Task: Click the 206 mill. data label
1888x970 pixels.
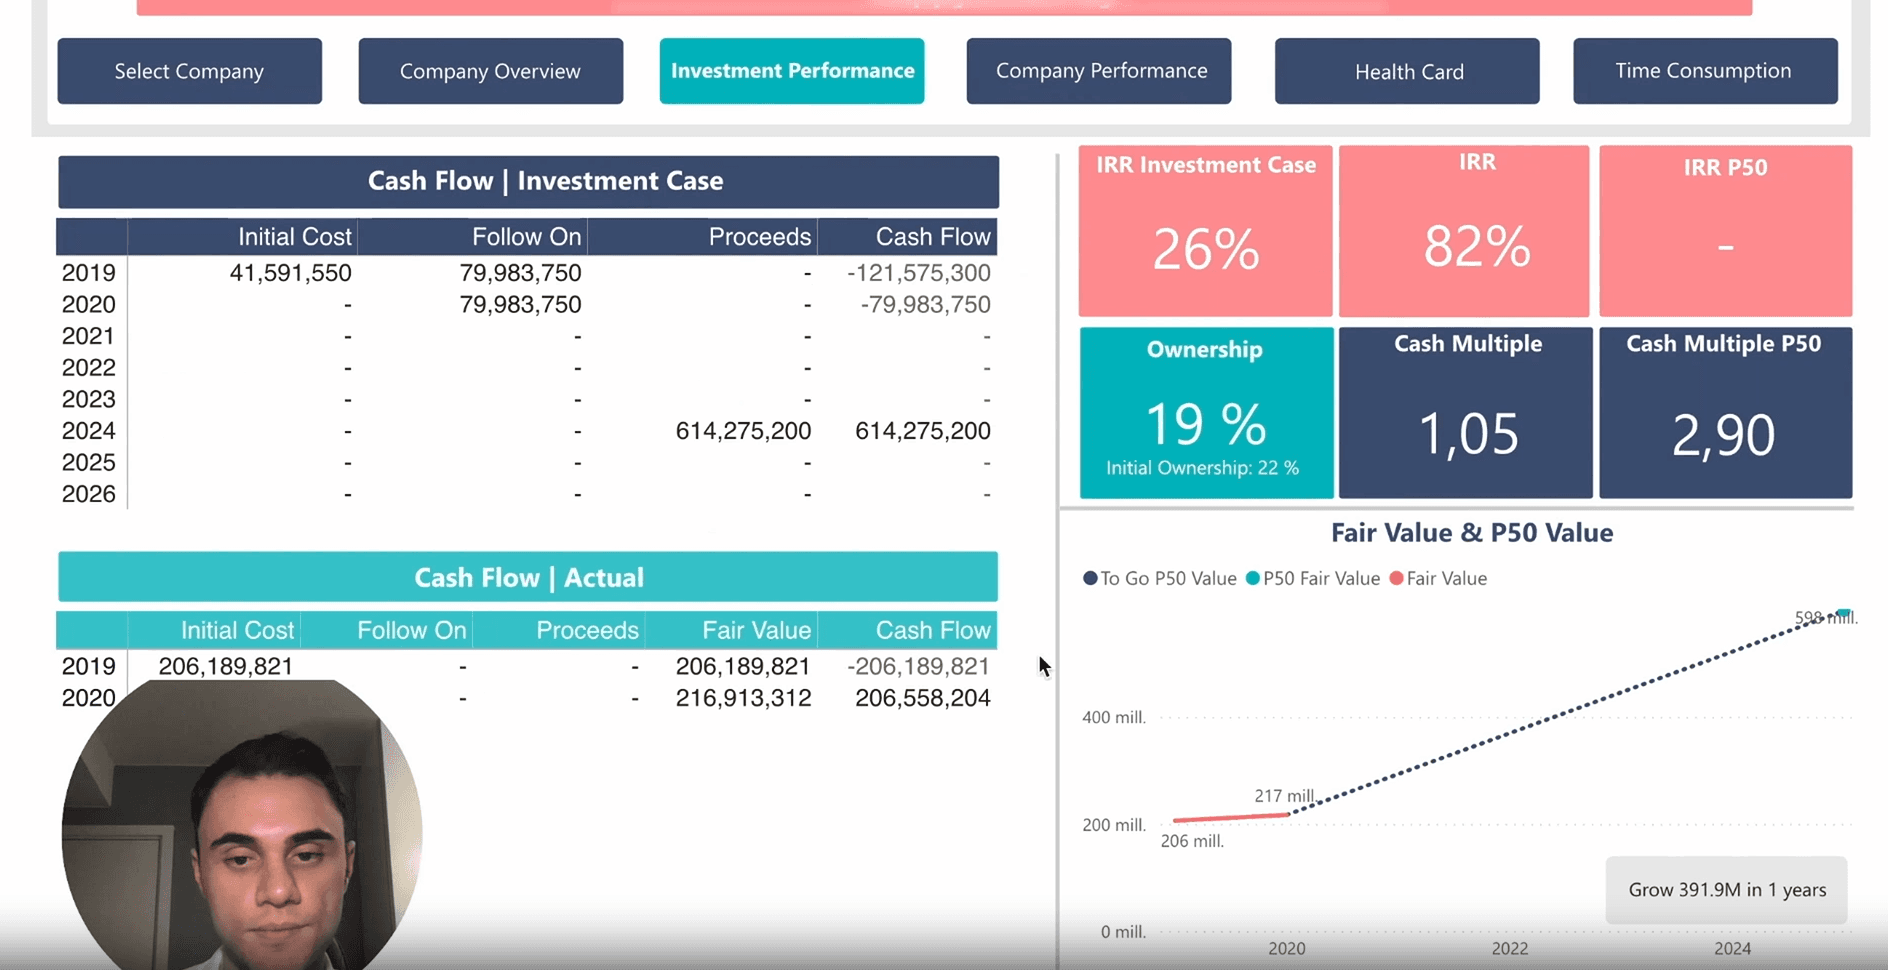Action: point(1192,841)
